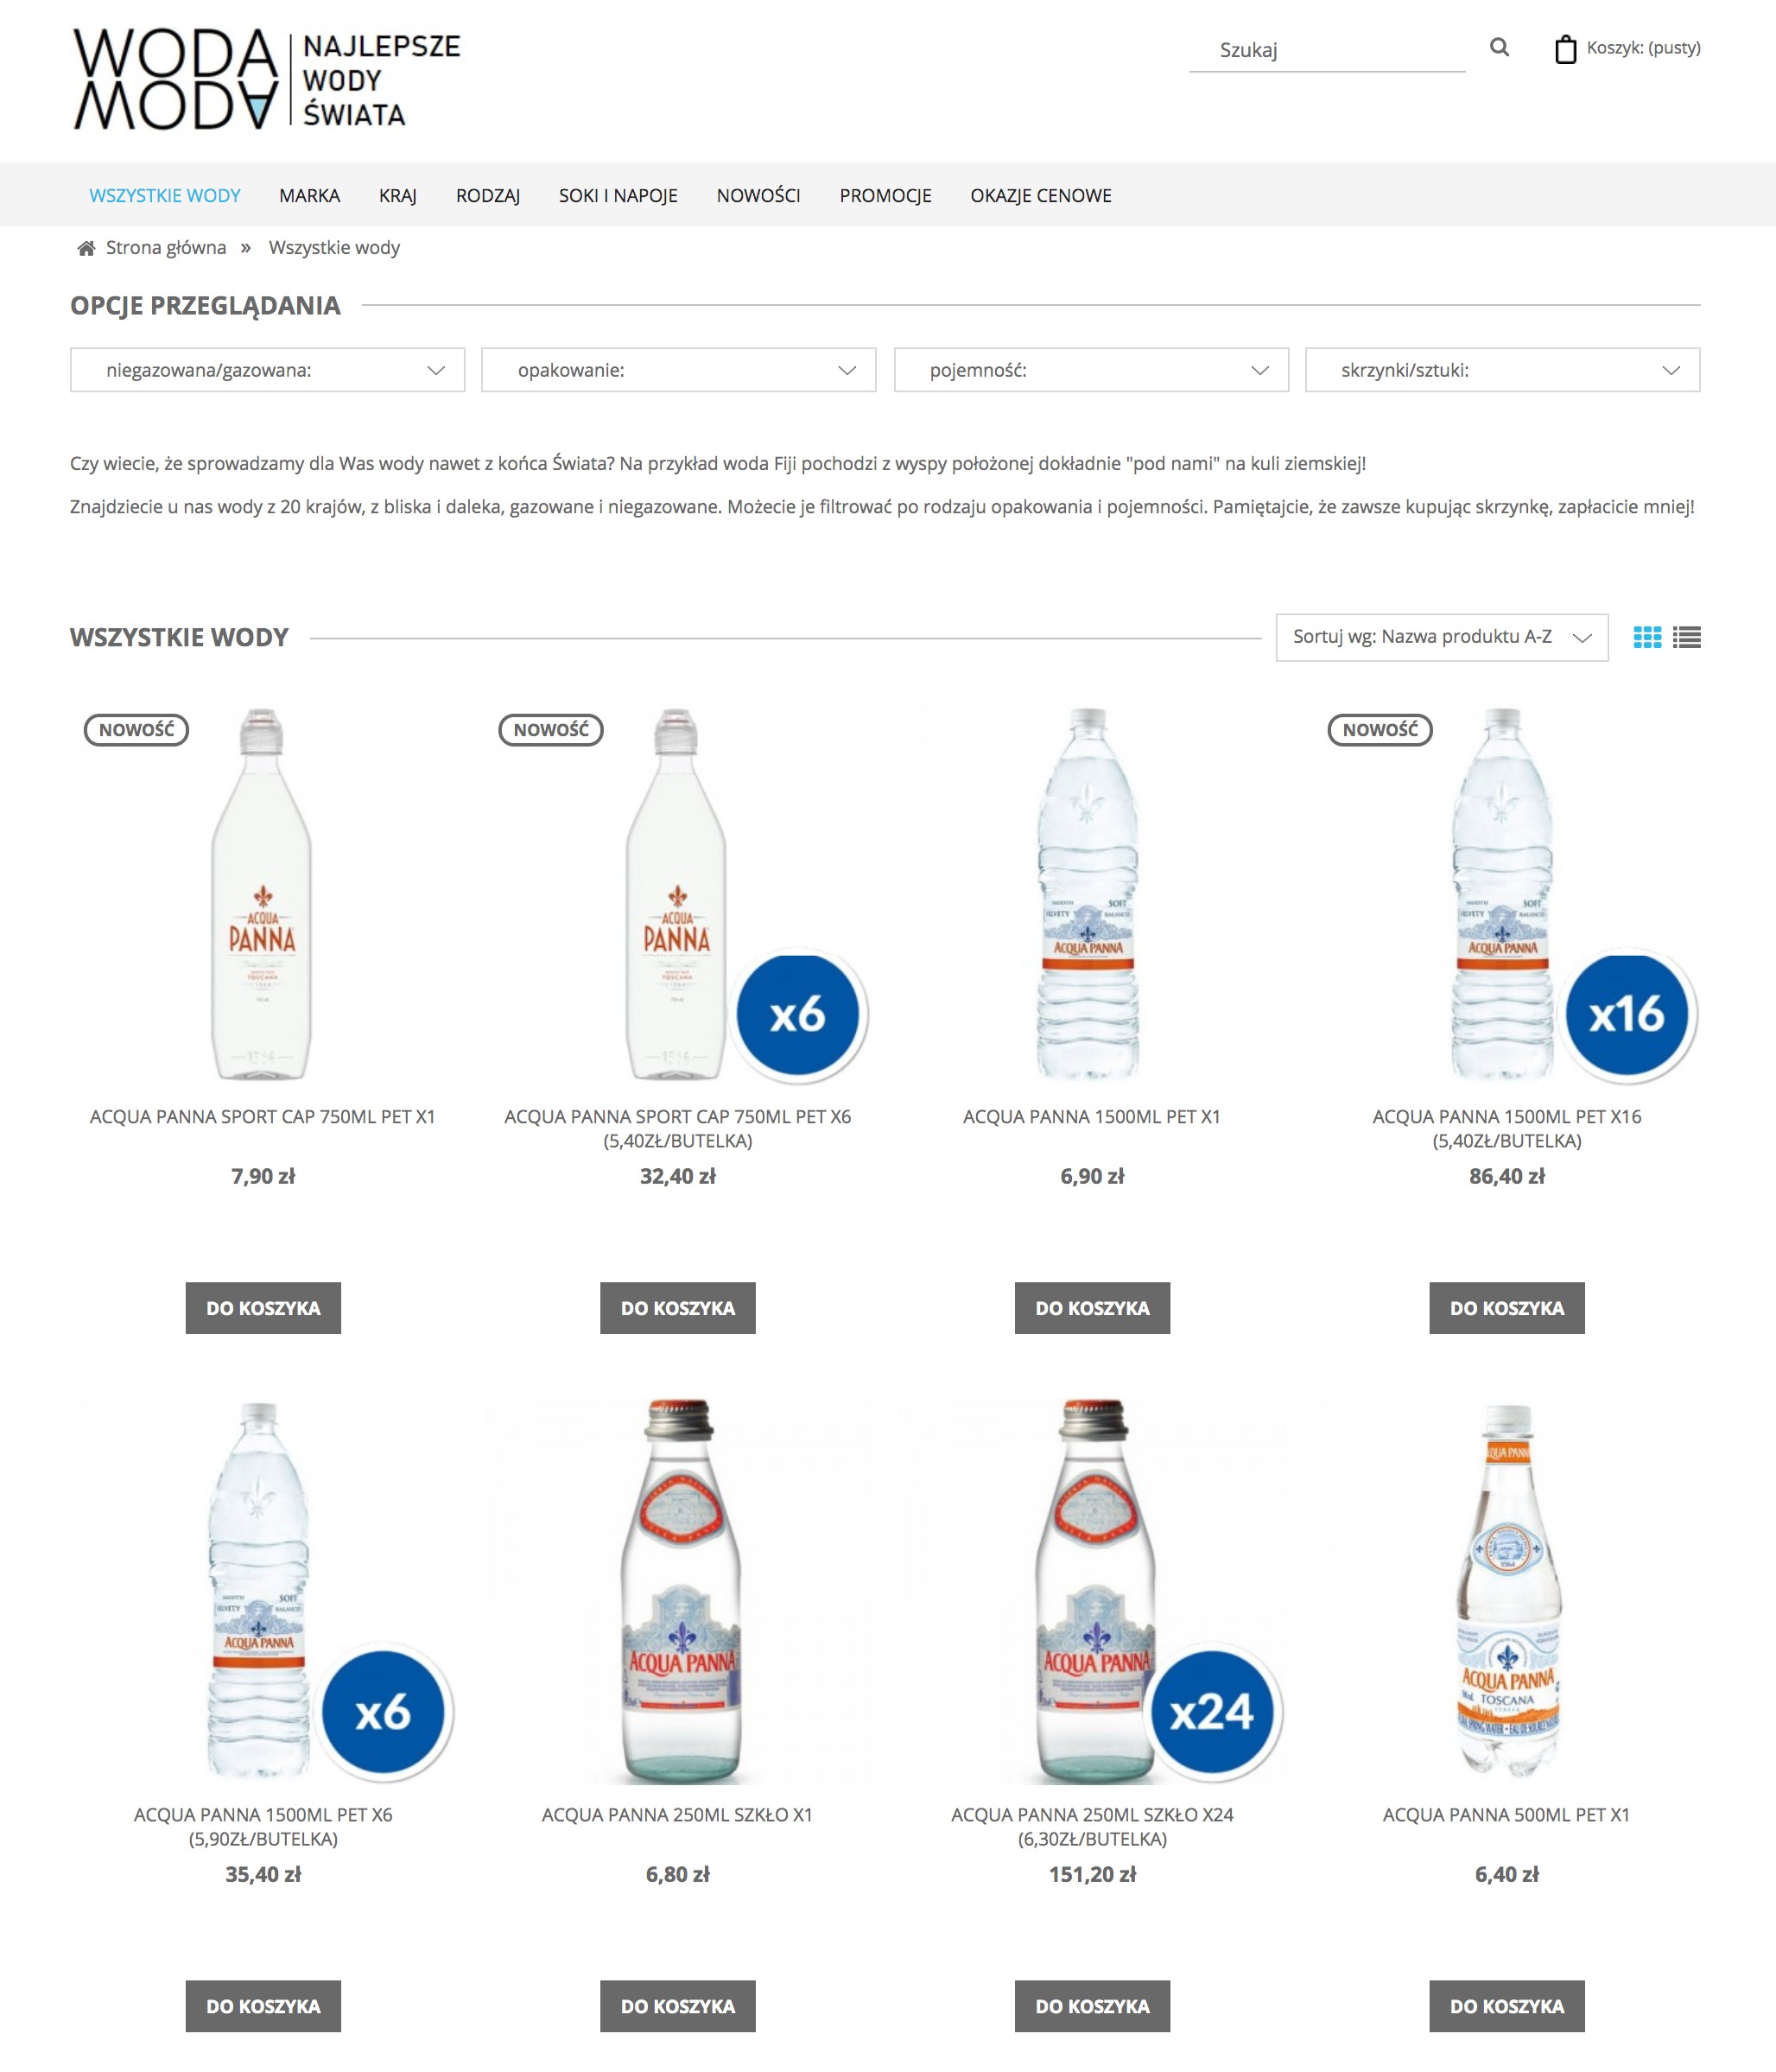Open the shopping cart bag icon
This screenshot has height=2072, width=1776.
[x=1565, y=49]
